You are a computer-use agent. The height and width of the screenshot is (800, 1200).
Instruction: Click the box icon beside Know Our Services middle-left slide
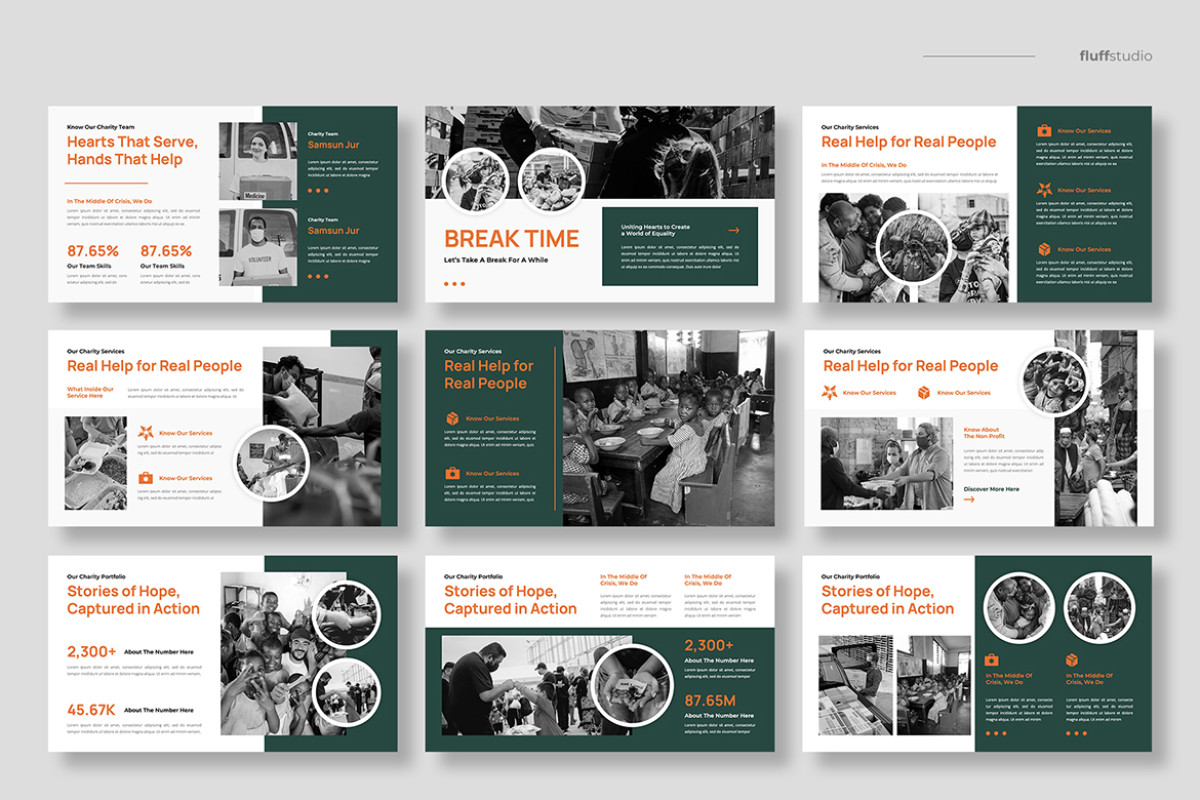[147, 477]
